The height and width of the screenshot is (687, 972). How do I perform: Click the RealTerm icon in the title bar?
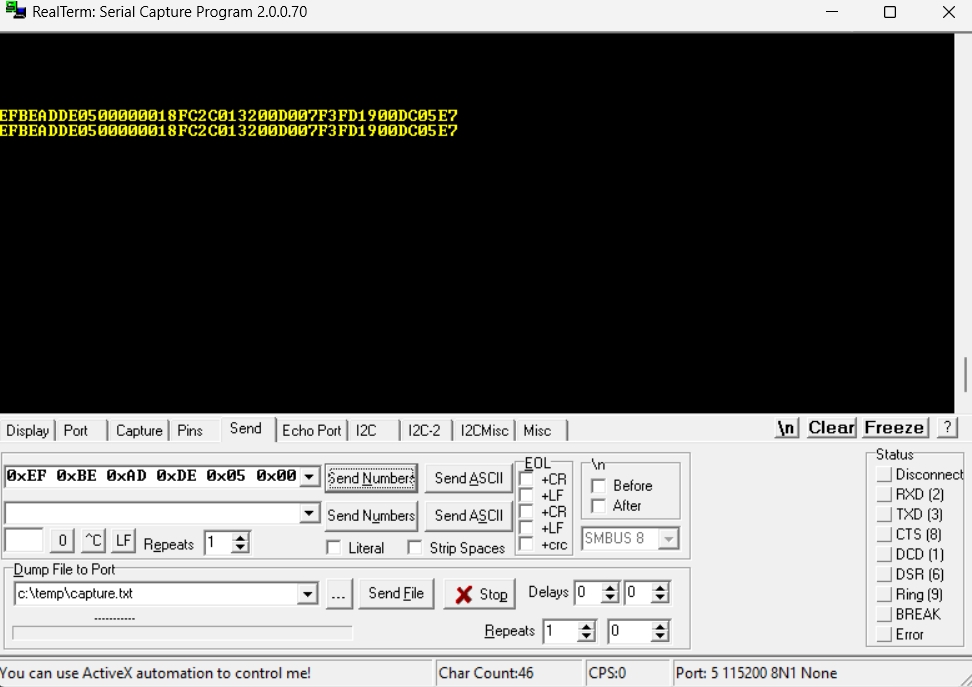pos(15,12)
